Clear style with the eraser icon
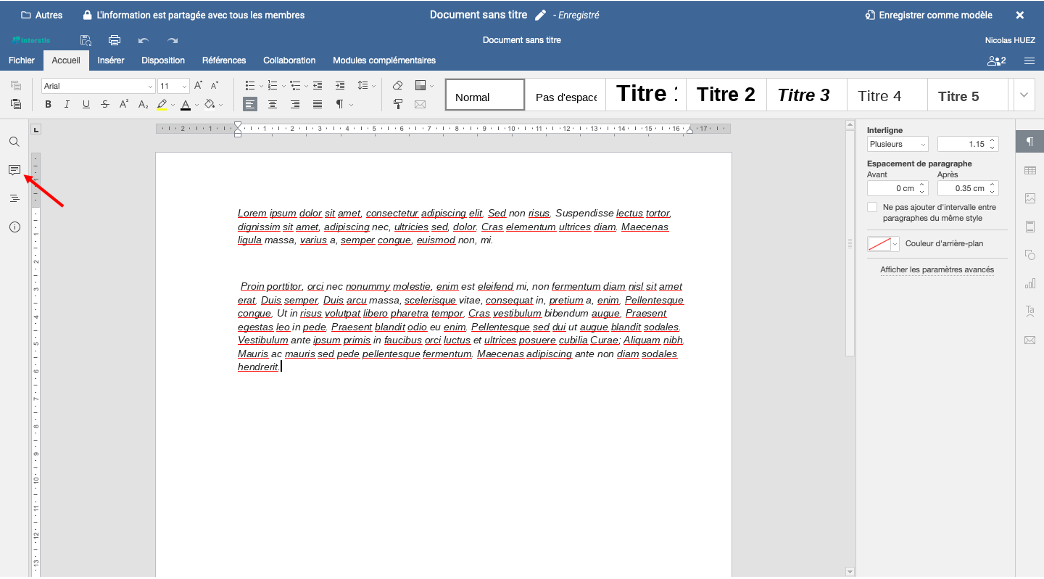This screenshot has width=1044, height=579. point(397,86)
